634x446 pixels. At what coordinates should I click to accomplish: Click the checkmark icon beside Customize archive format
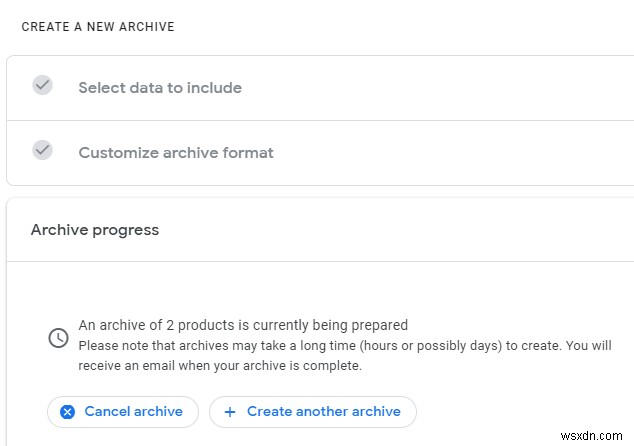tap(42, 150)
